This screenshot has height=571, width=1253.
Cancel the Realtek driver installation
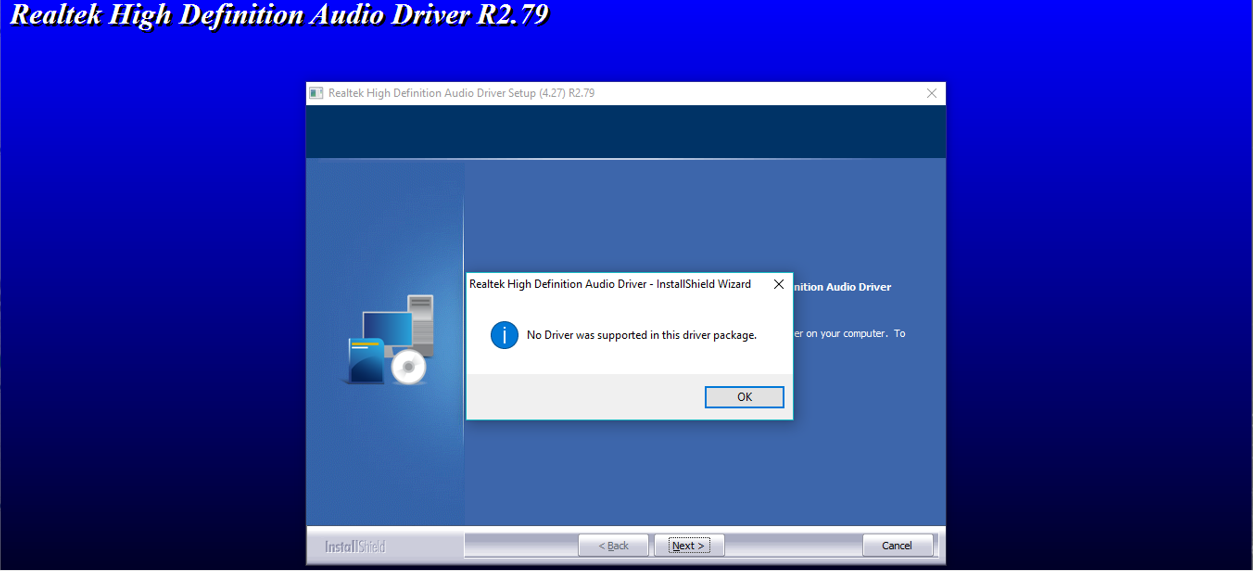click(897, 545)
